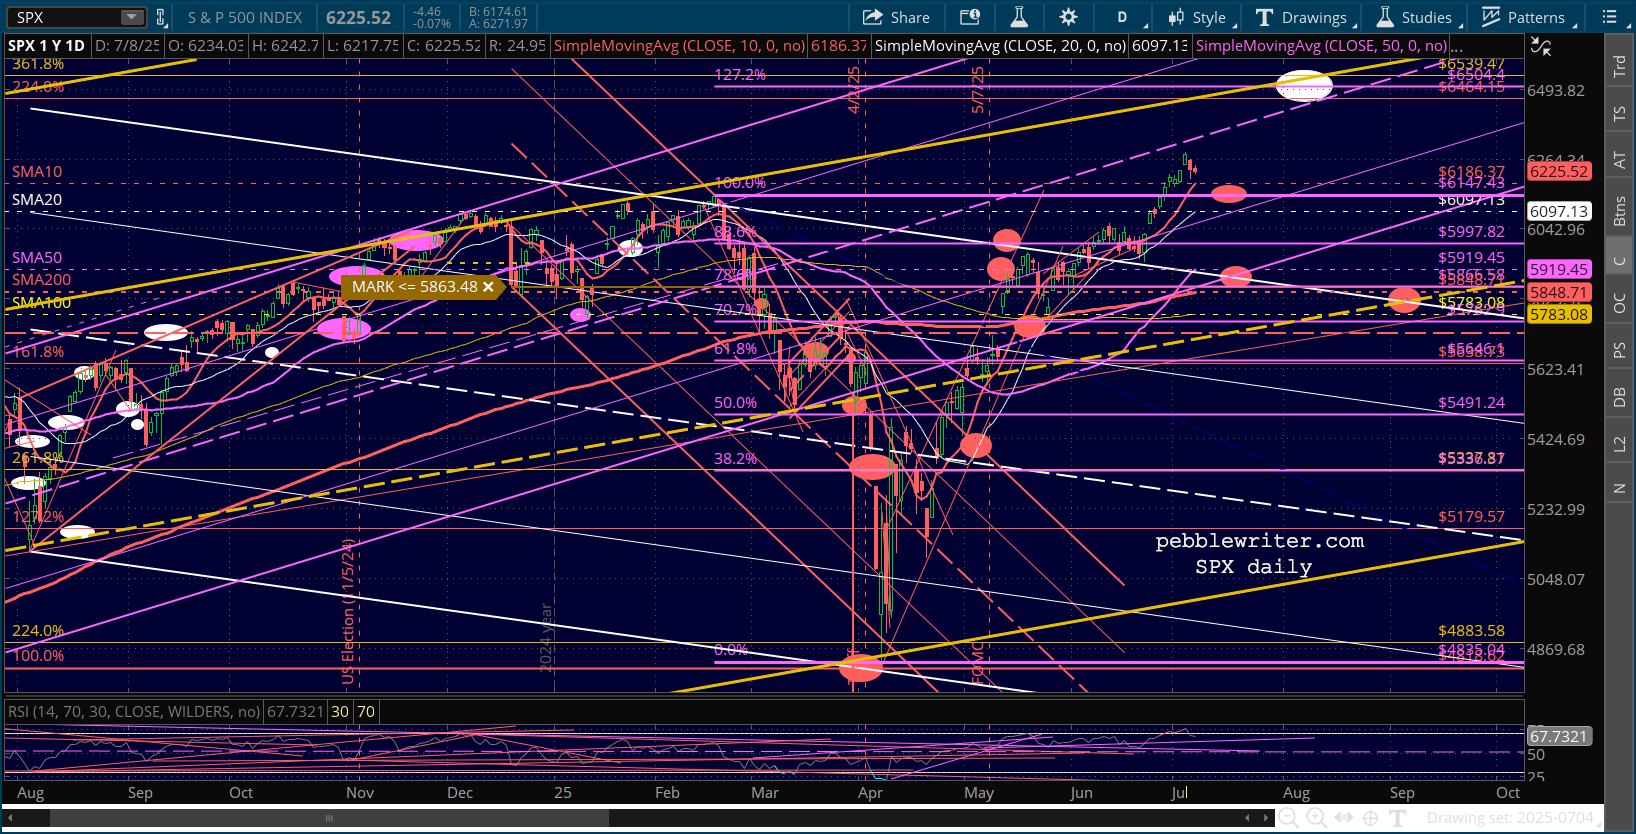Image resolution: width=1636 pixels, height=834 pixels.
Task: Zoom in using the magnifier plus icon
Action: click(1316, 818)
